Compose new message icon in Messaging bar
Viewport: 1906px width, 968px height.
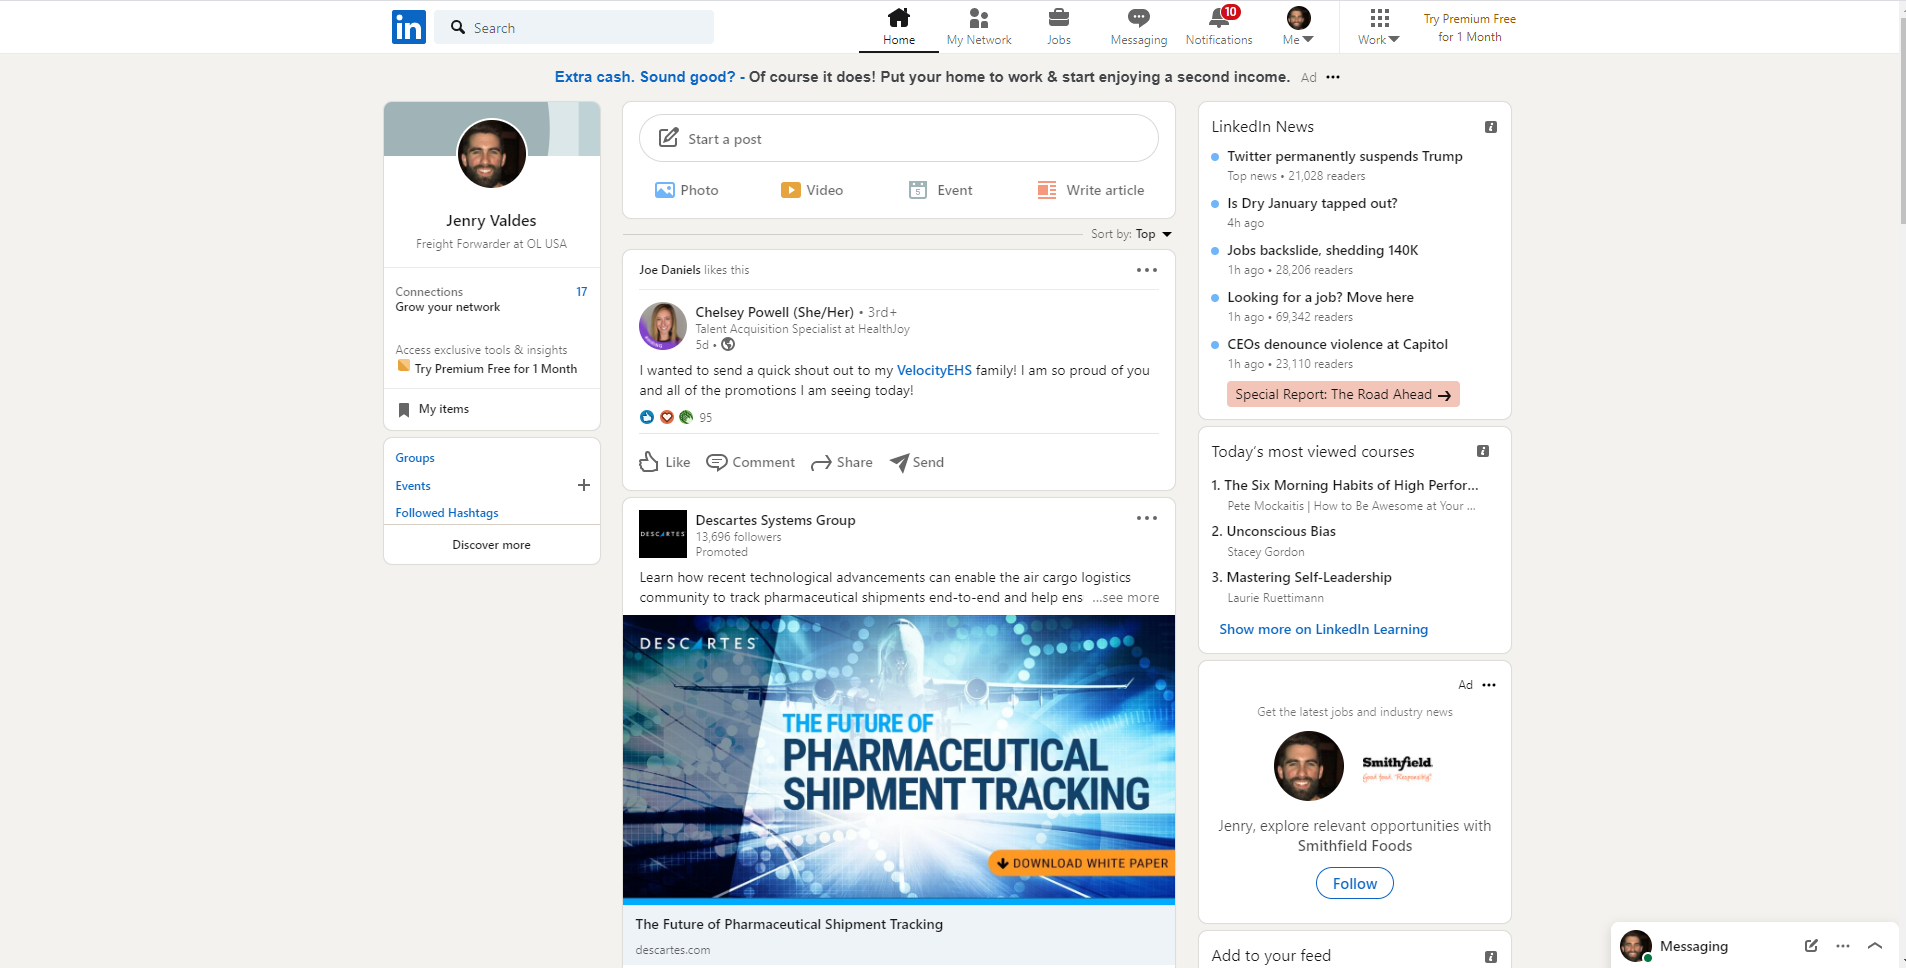point(1811,945)
